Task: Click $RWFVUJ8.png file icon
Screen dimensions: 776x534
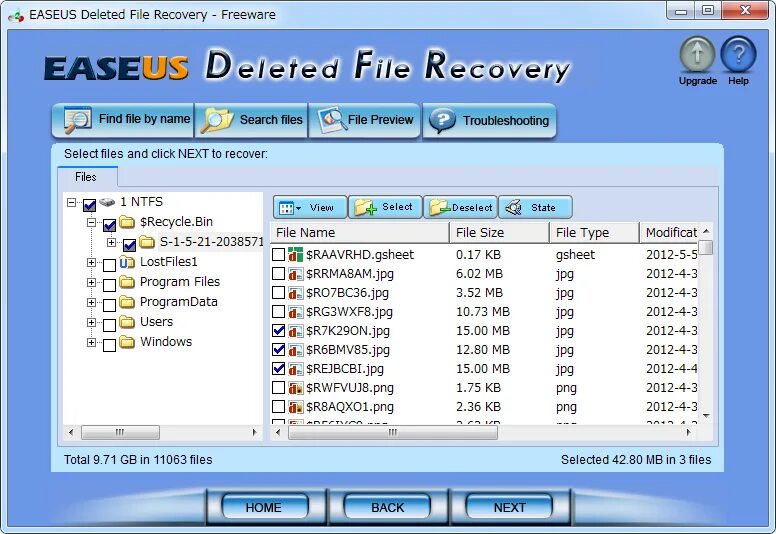Action: pyautogui.click(x=295, y=388)
